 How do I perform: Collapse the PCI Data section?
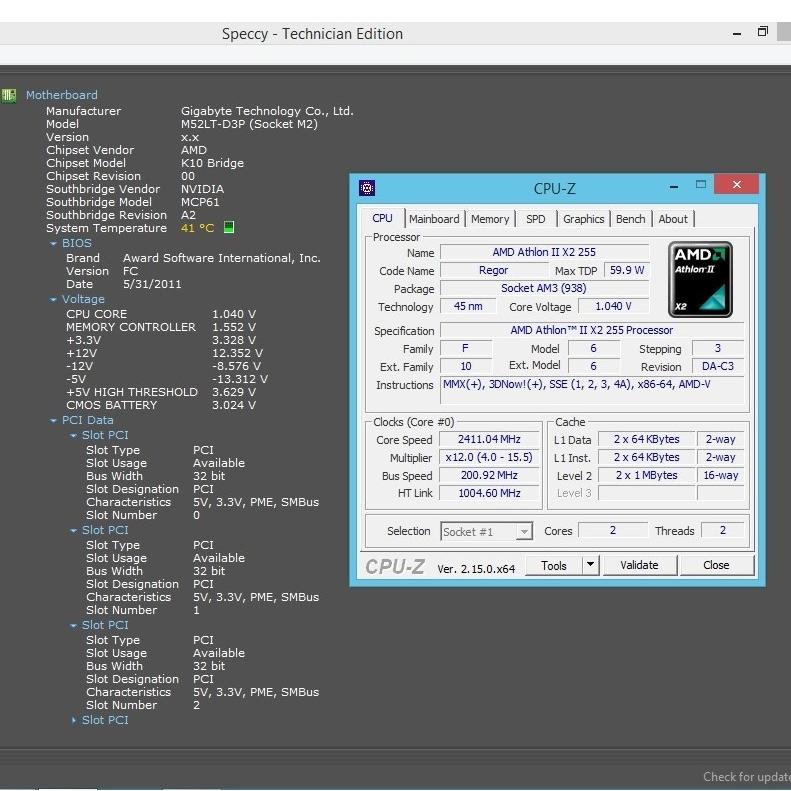tap(53, 421)
